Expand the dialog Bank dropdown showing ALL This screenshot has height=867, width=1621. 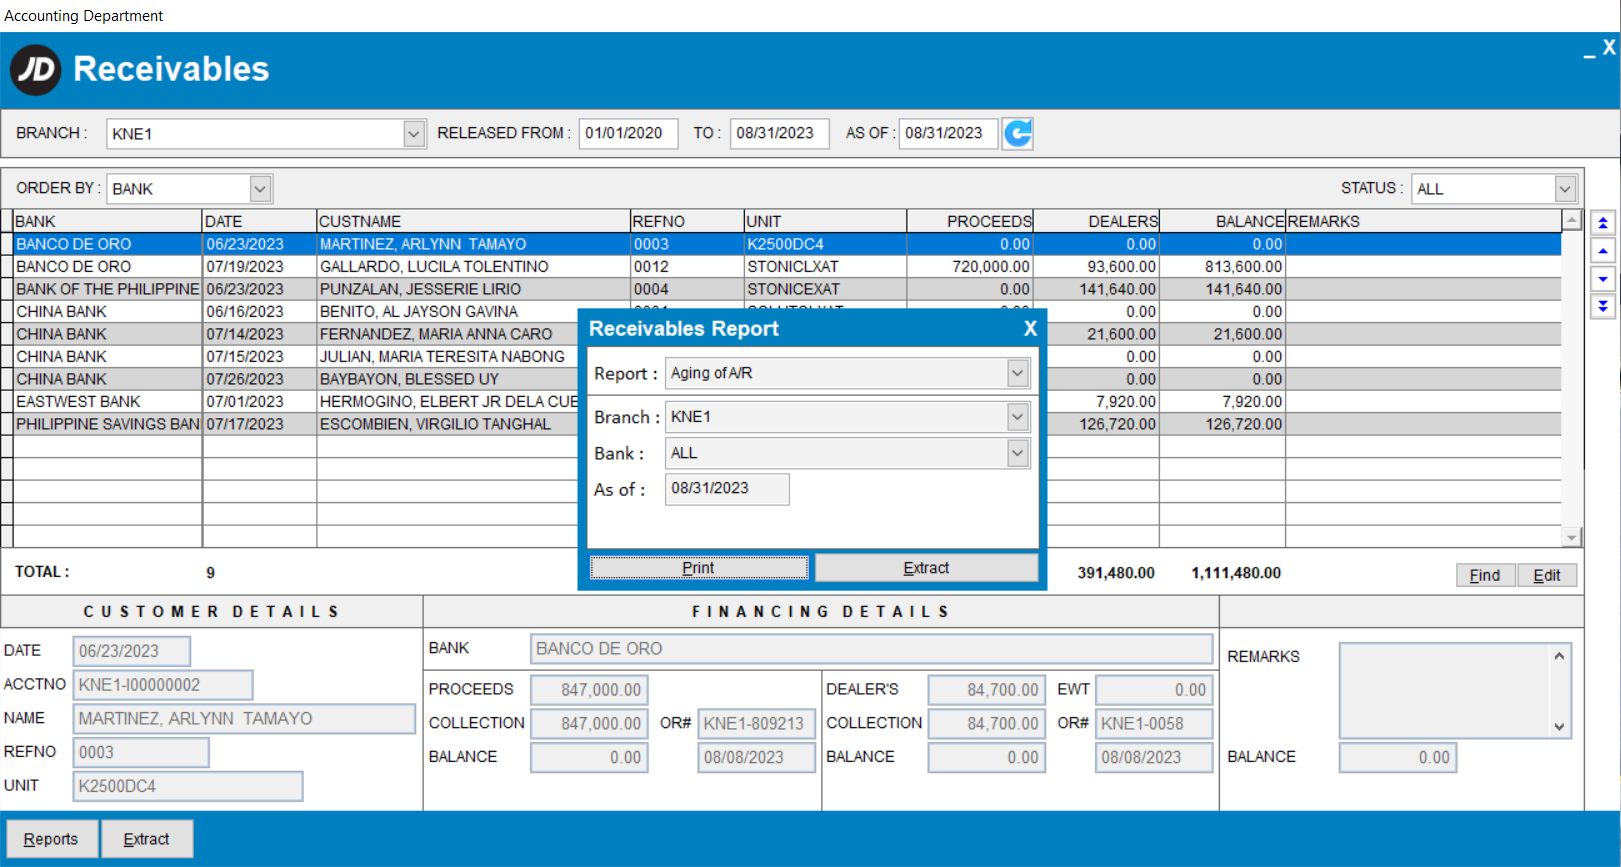pos(1017,453)
